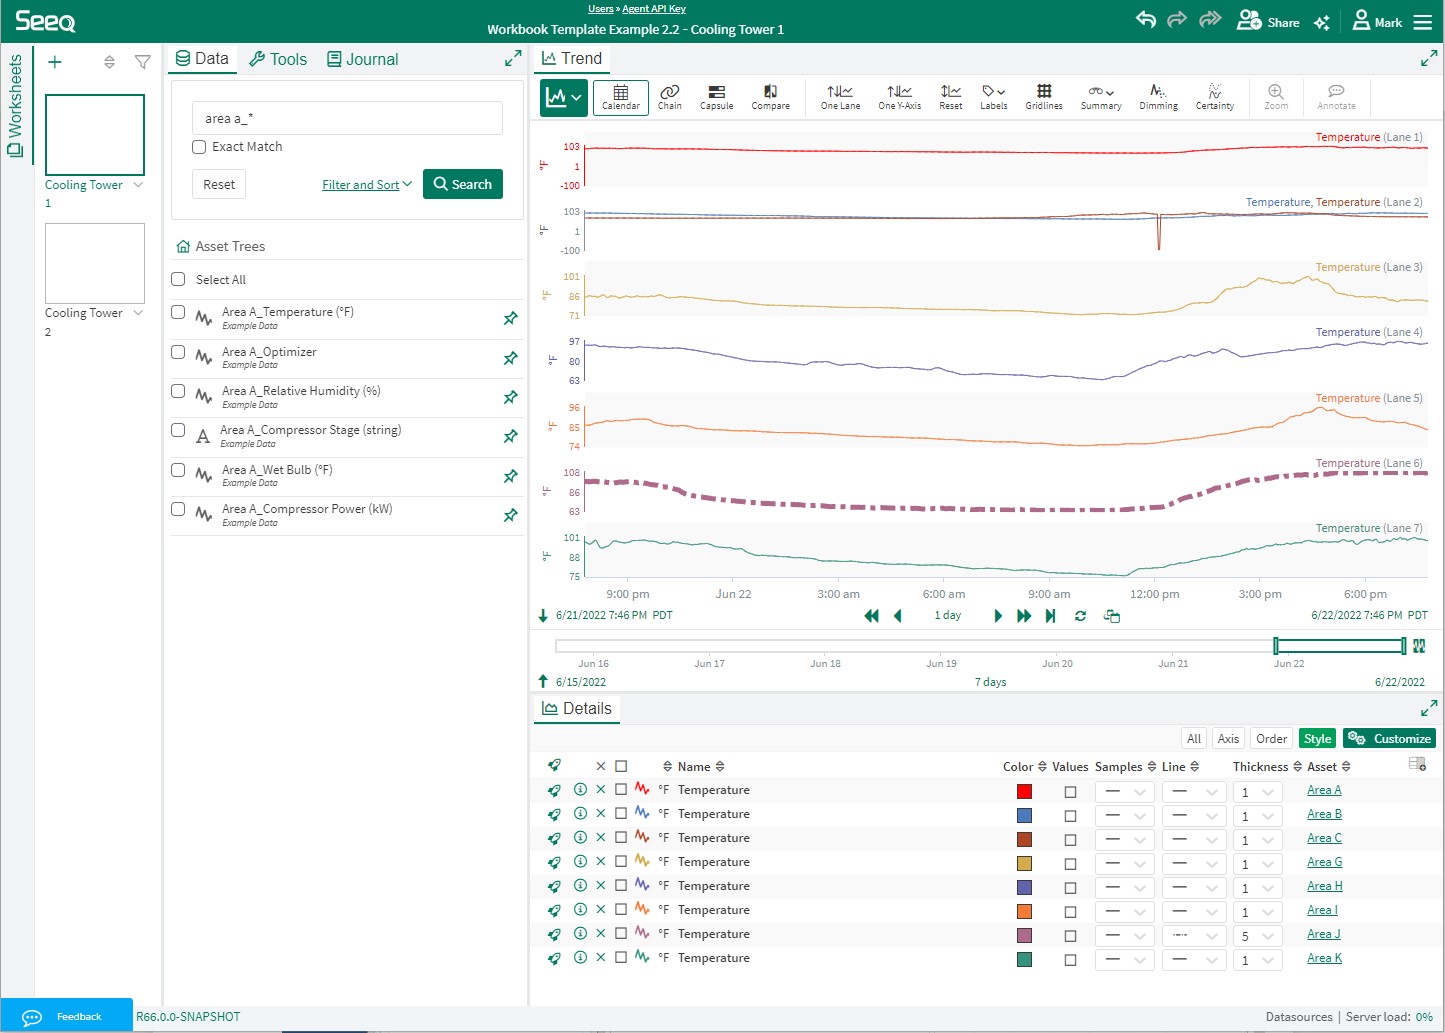This screenshot has height=1033, width=1445.
Task: Select Area A_Relative Humidity checkbox
Action: [178, 391]
